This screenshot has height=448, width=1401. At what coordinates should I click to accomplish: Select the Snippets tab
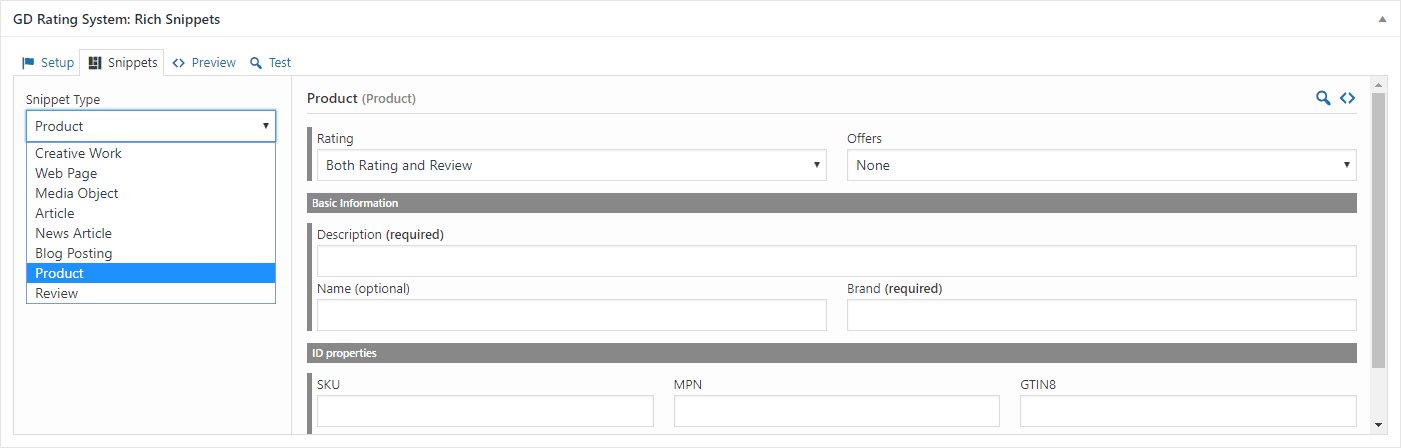tap(123, 62)
